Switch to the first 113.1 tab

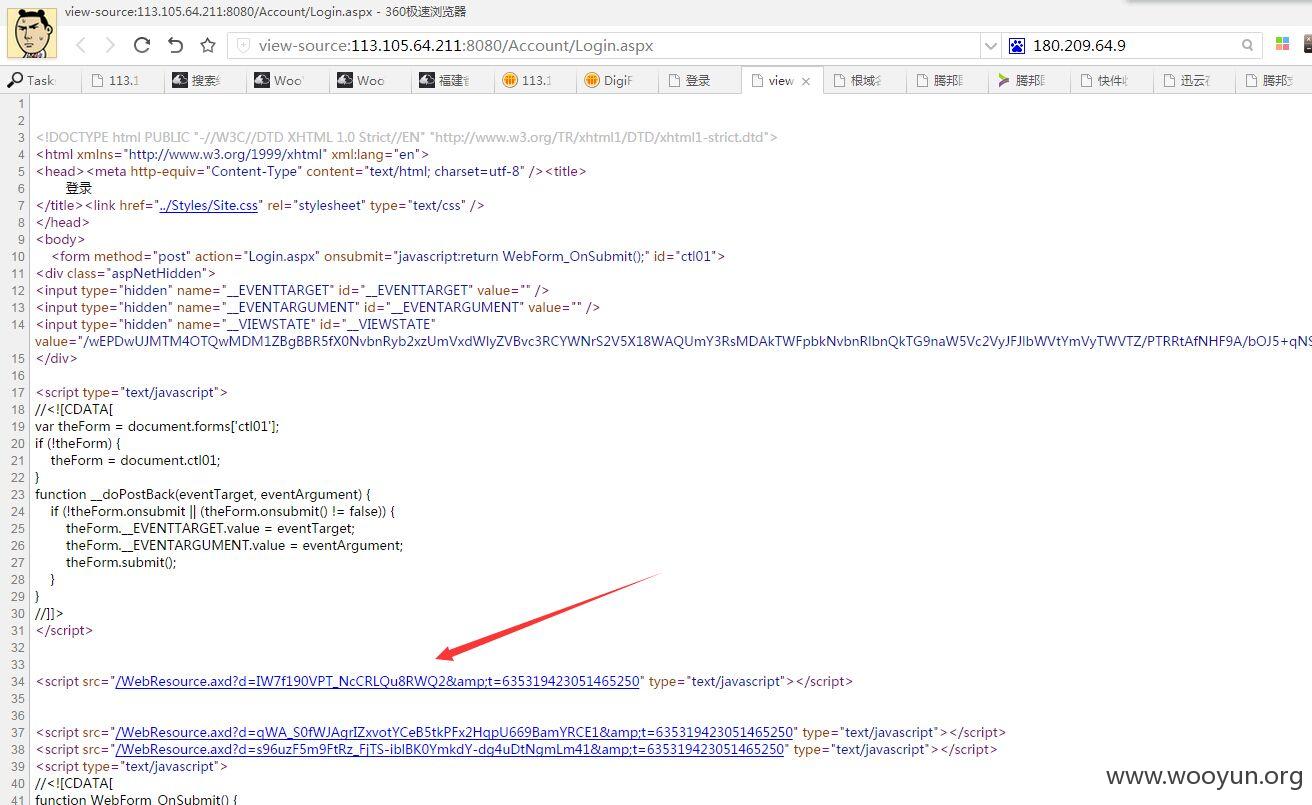click(x=121, y=80)
